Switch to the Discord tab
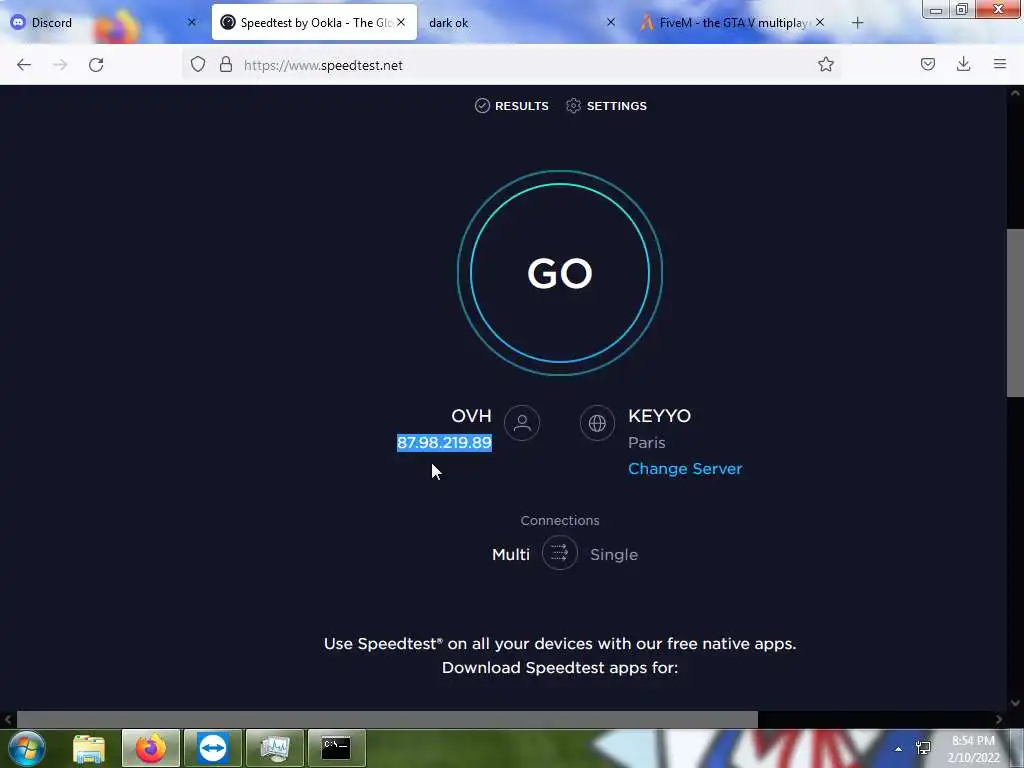 [104, 23]
